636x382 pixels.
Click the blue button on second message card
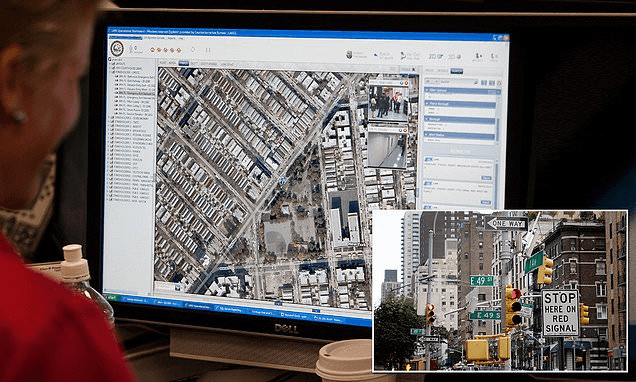coord(486,202)
